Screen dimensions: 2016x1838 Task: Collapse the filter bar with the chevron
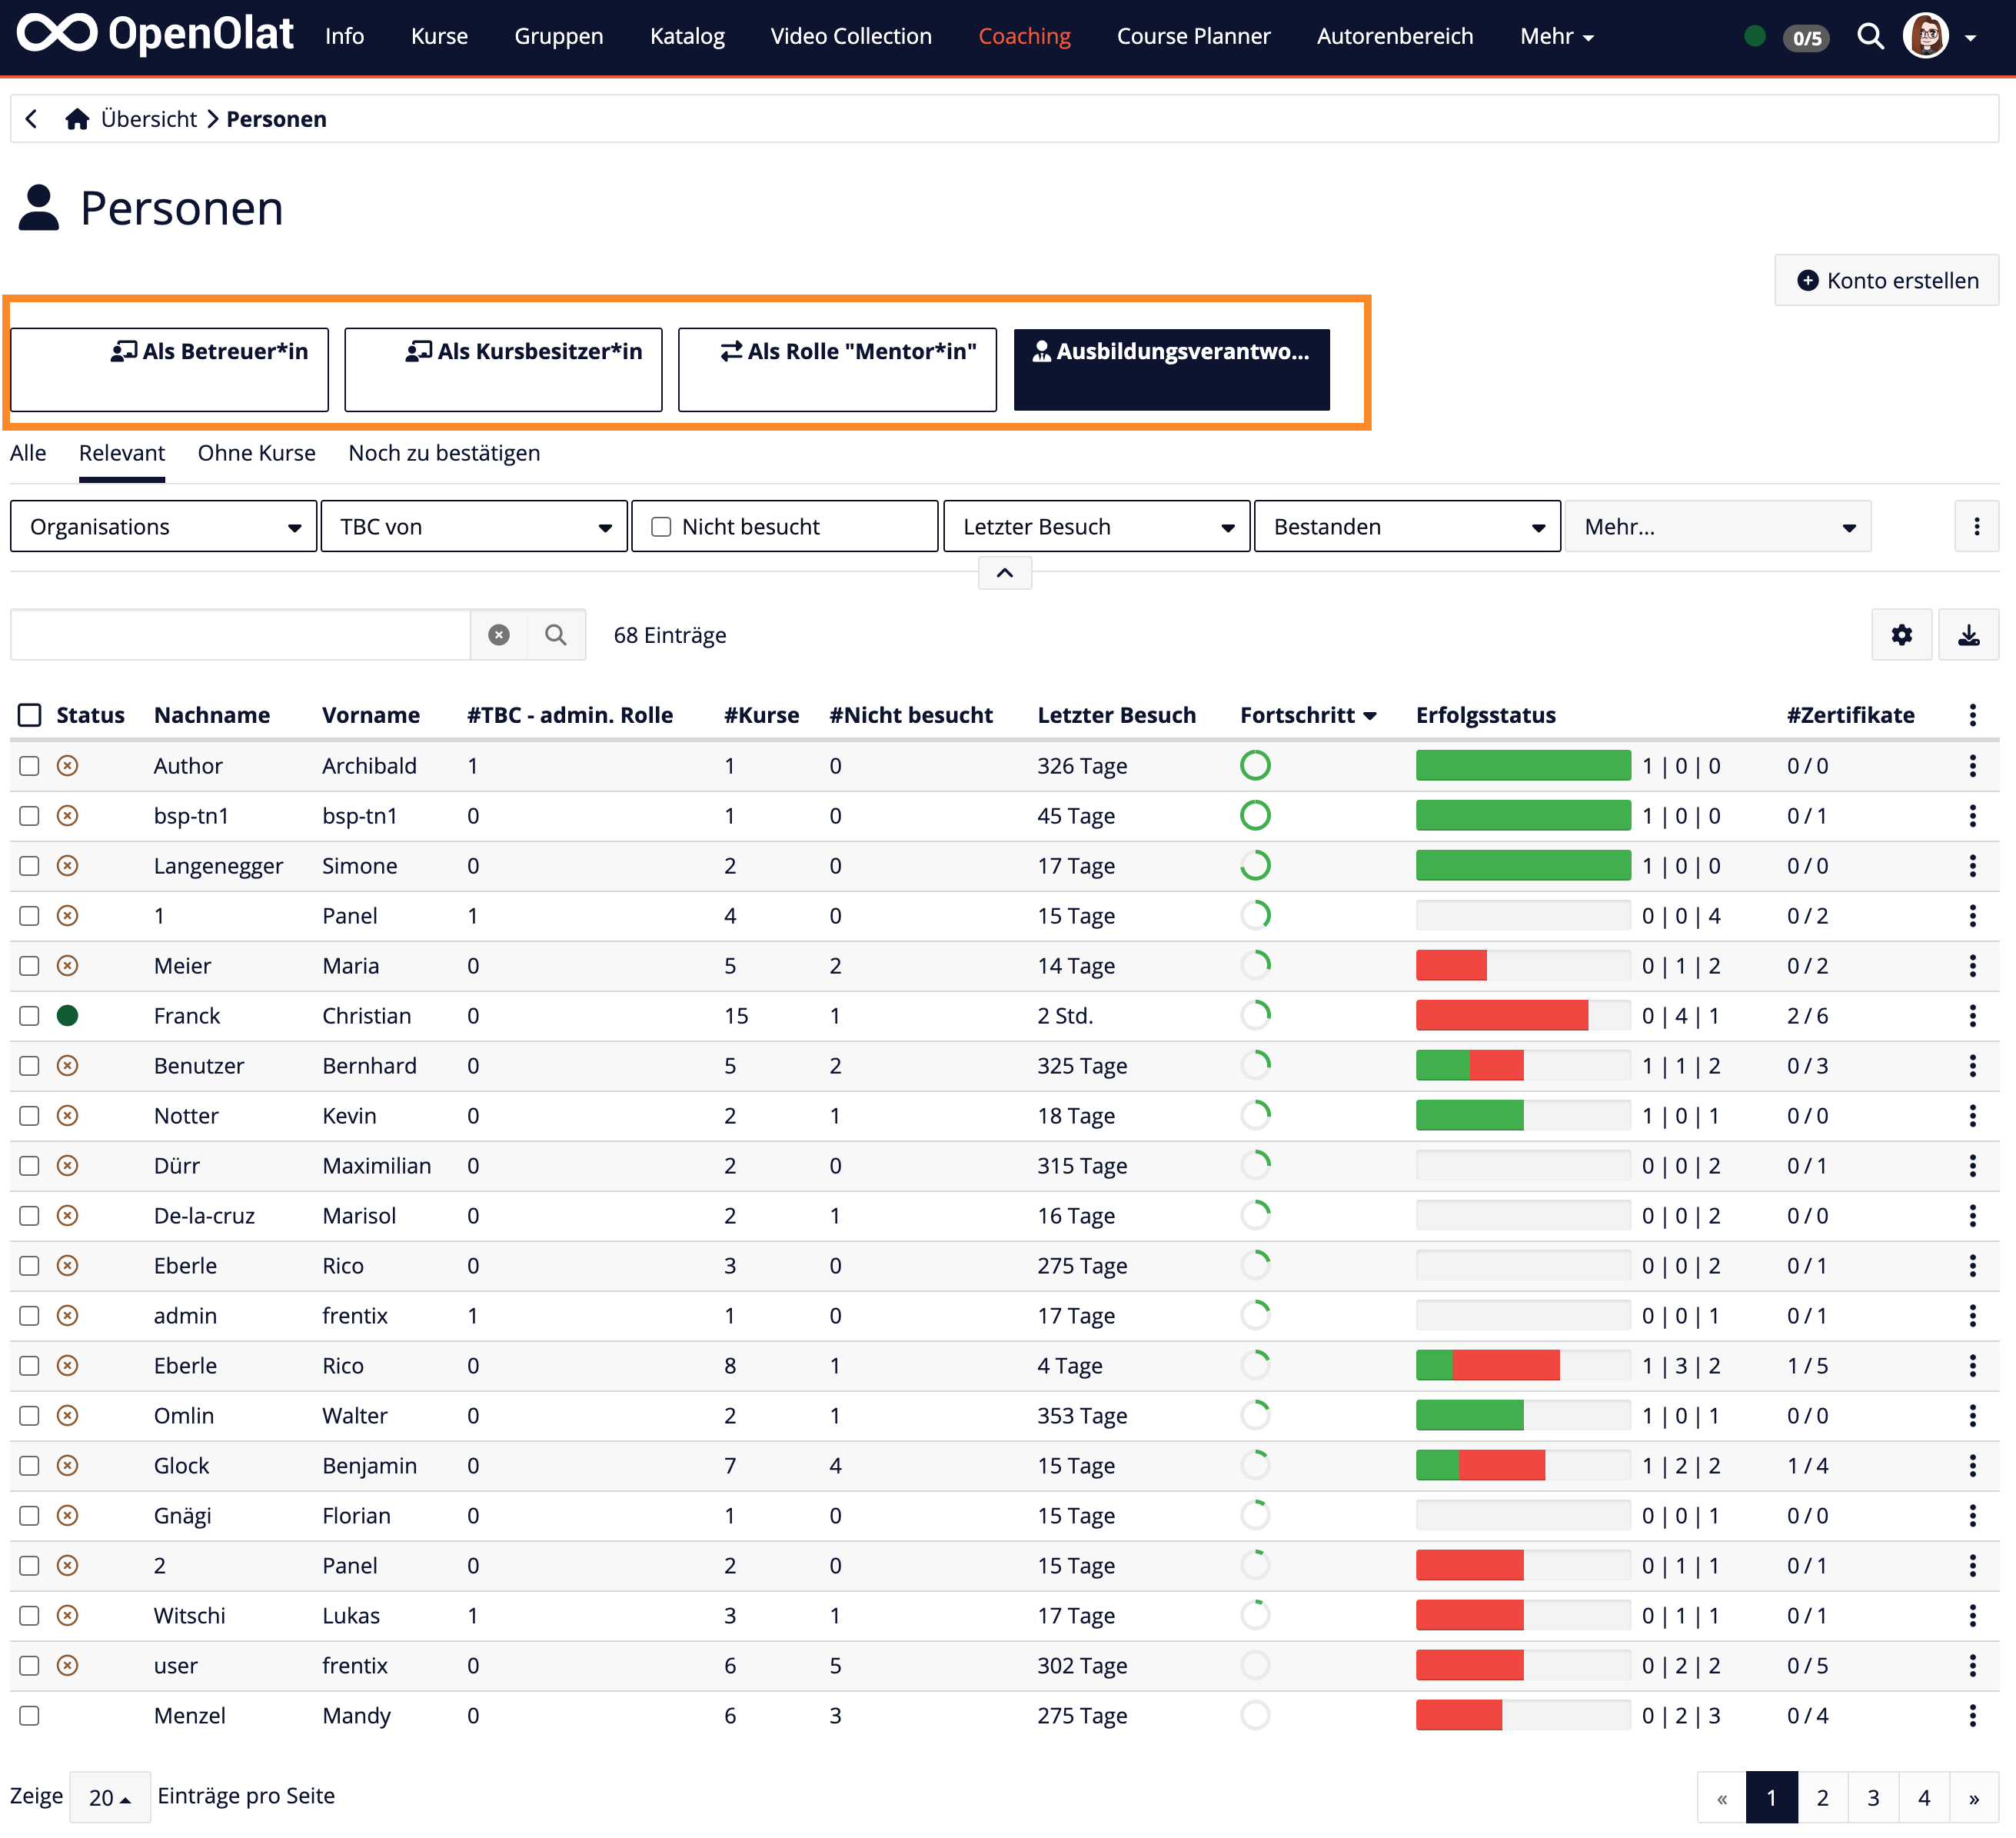pos(1004,573)
